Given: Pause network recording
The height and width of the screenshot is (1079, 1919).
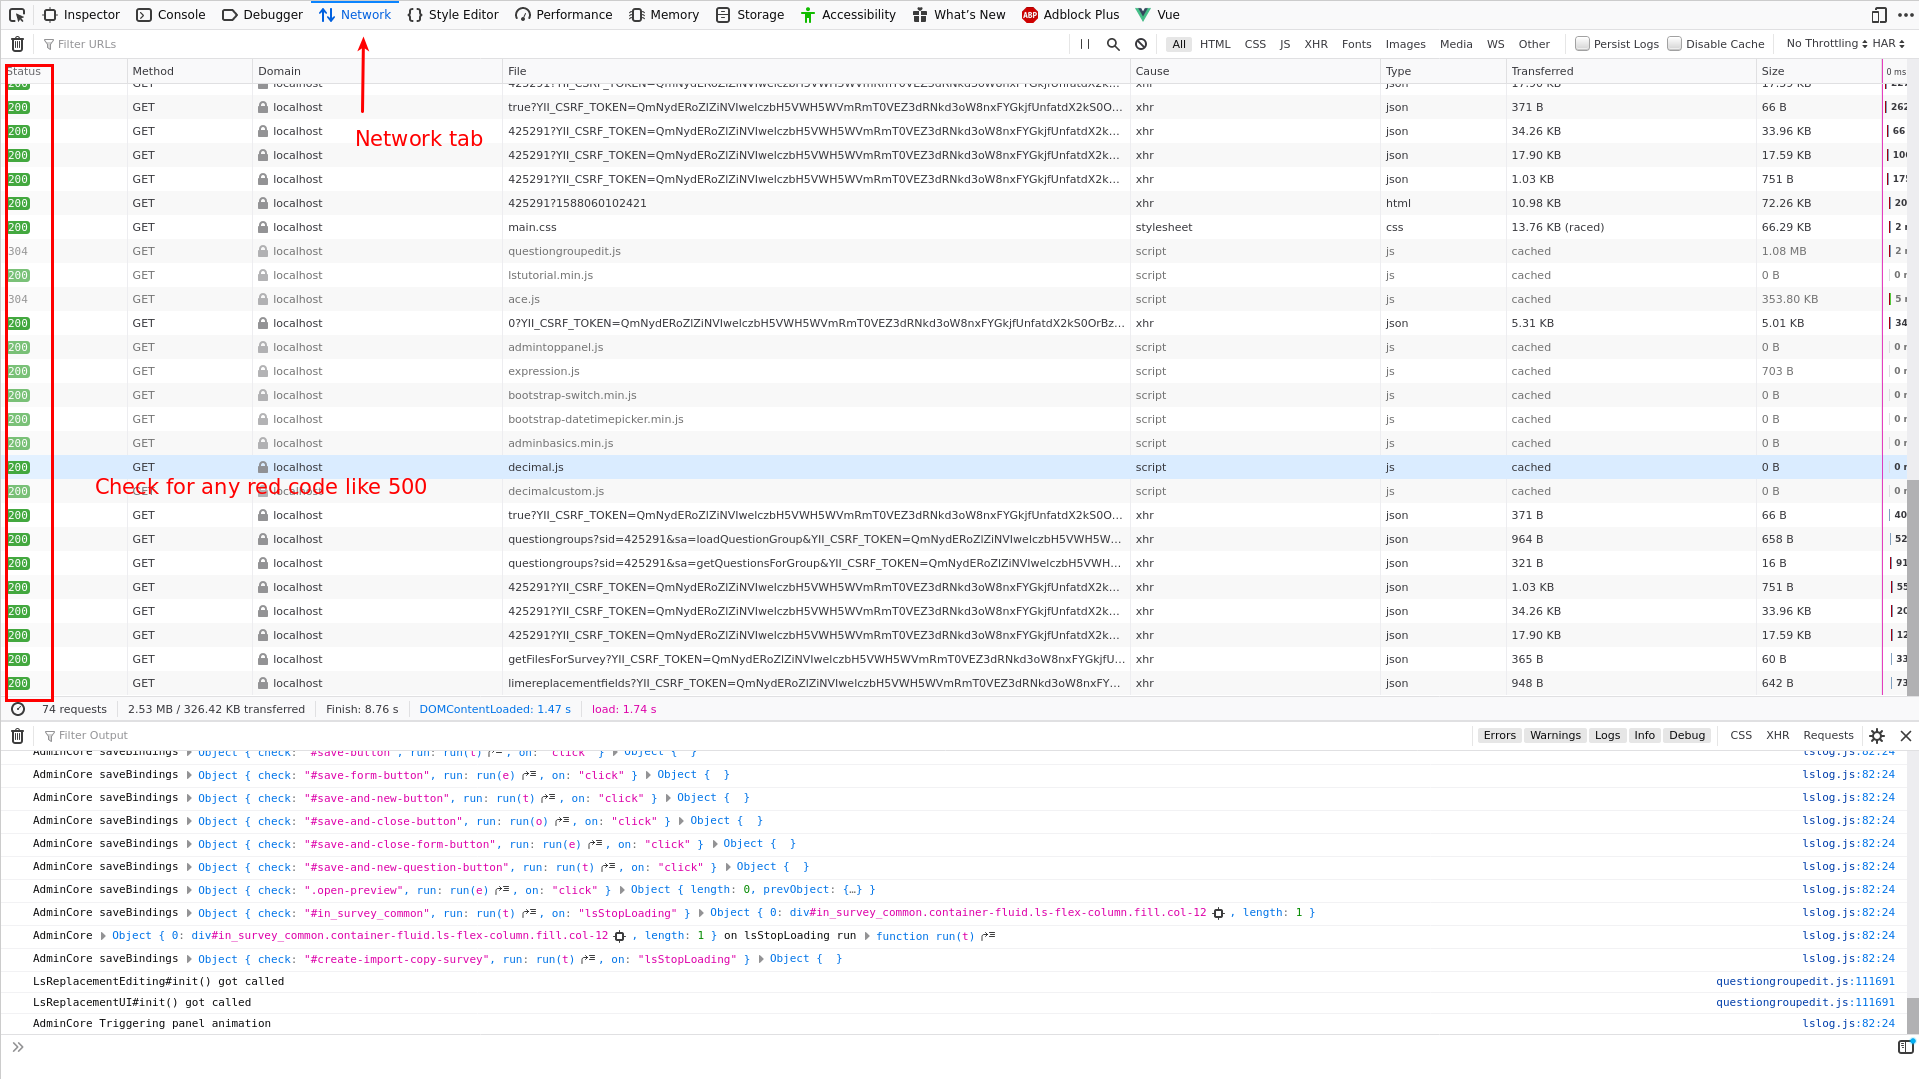Looking at the screenshot, I should pos(1085,44).
